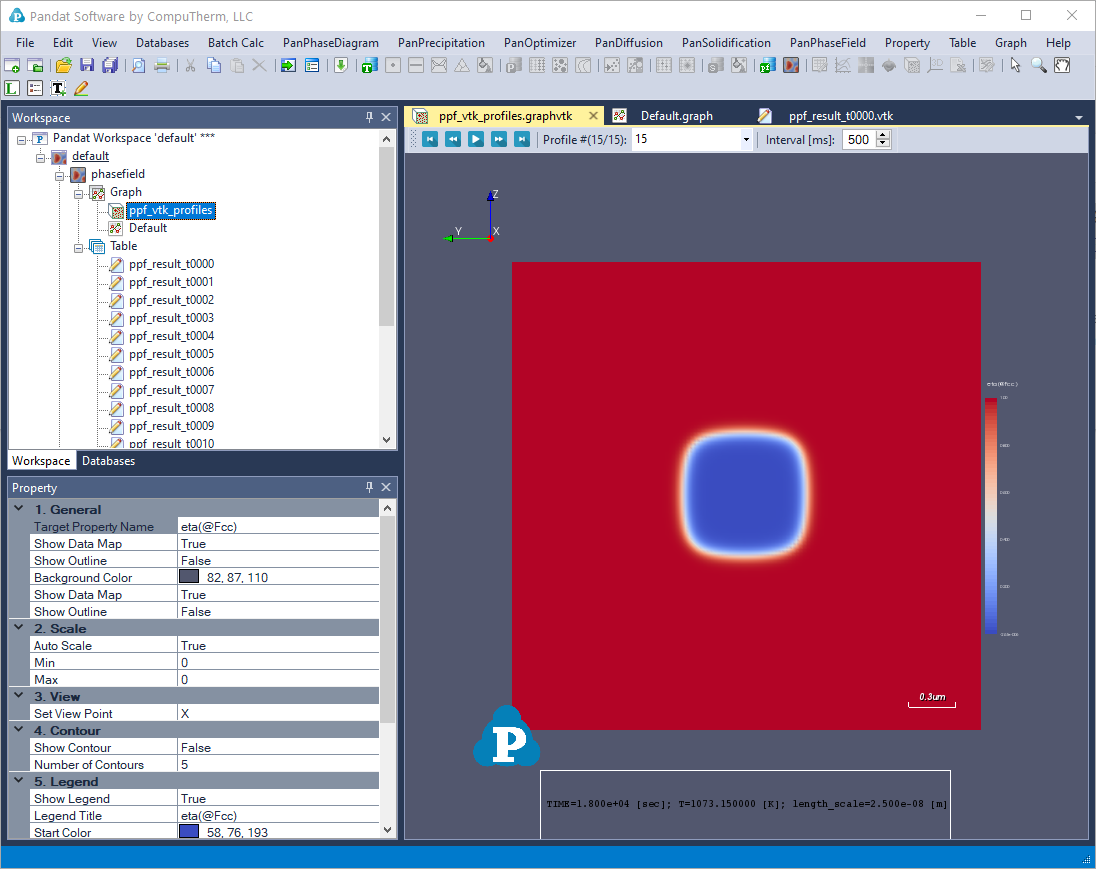
Task: Click the add legend 'L' icon
Action: click(12, 89)
